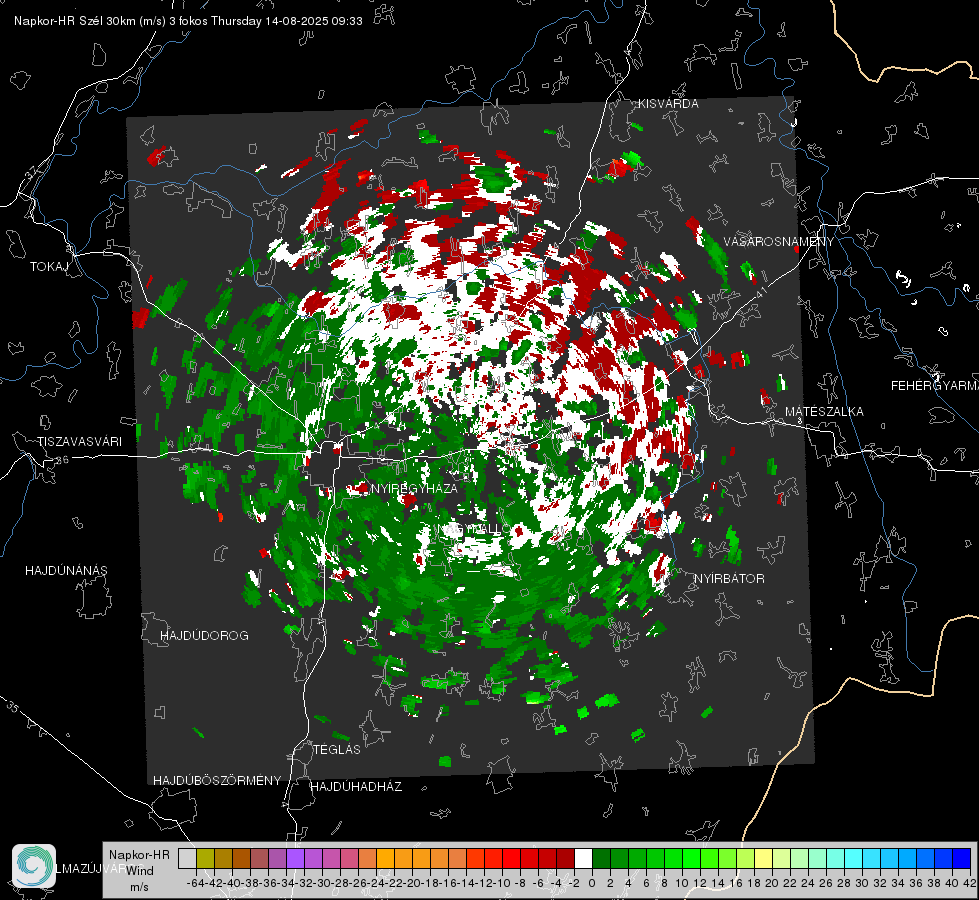Click the Napkor-HR legend title

[139, 855]
